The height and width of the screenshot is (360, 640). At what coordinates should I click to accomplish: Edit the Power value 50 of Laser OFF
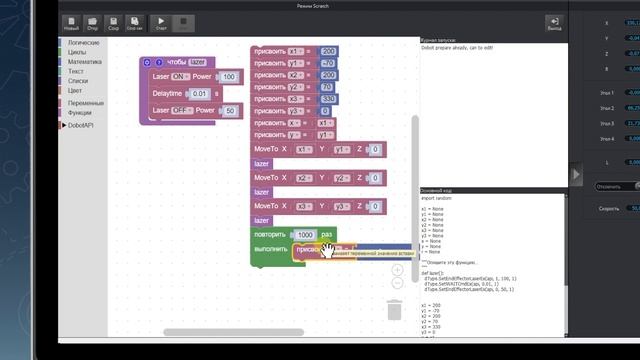[230, 111]
